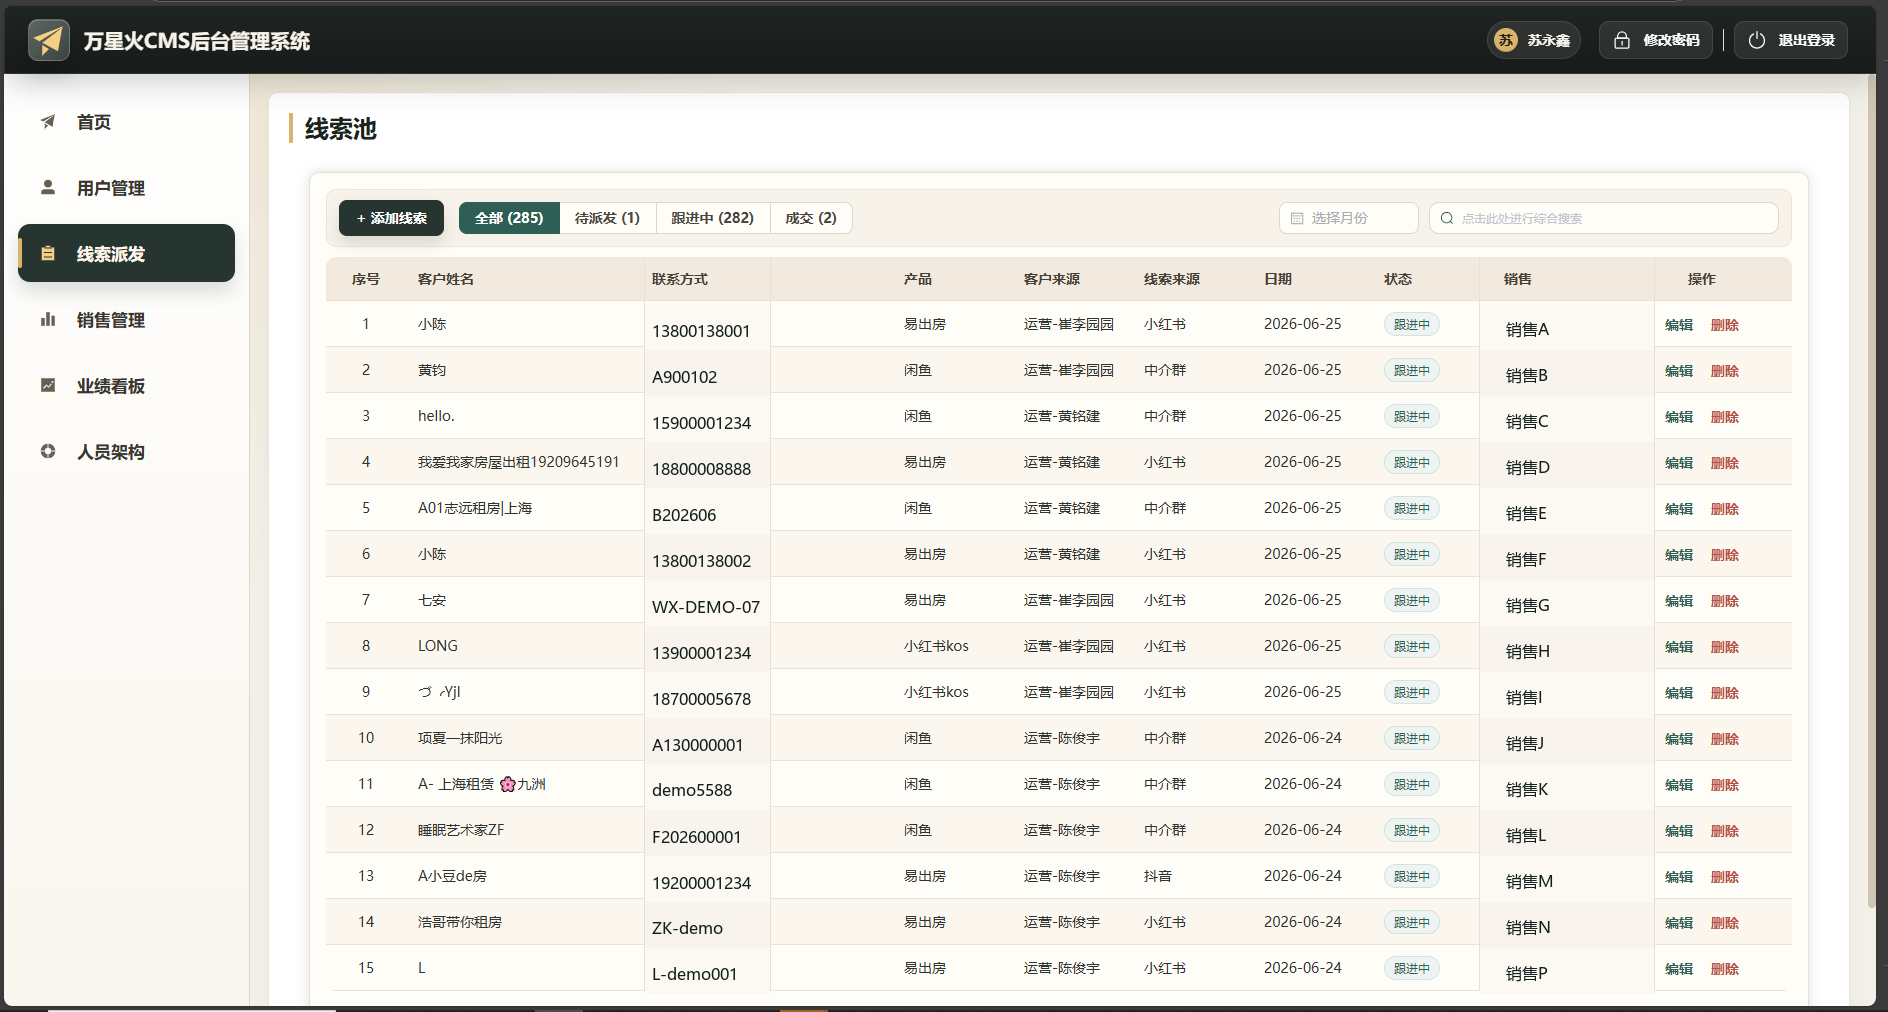Click 抖音 lead source cell
Image resolution: width=1888 pixels, height=1012 pixels.
tap(1158, 876)
